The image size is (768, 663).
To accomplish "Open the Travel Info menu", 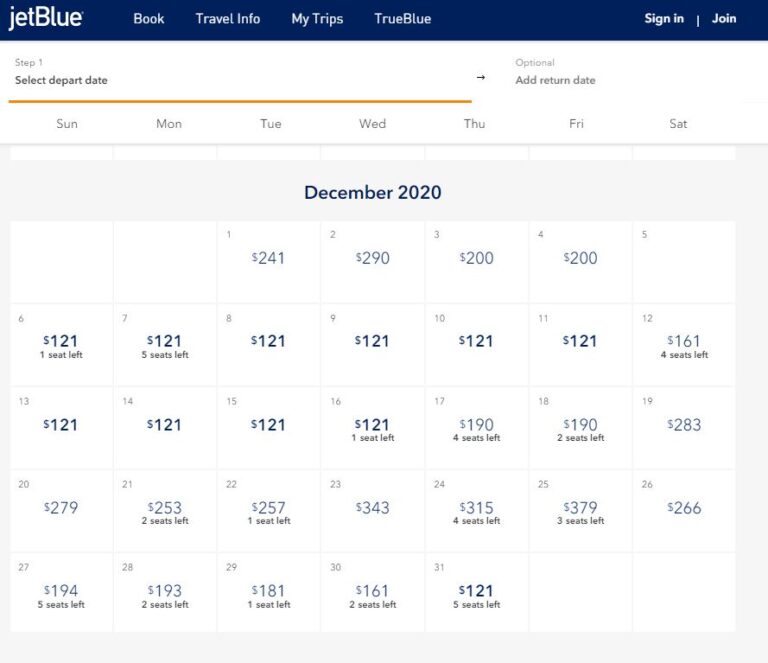I will coord(228,19).
